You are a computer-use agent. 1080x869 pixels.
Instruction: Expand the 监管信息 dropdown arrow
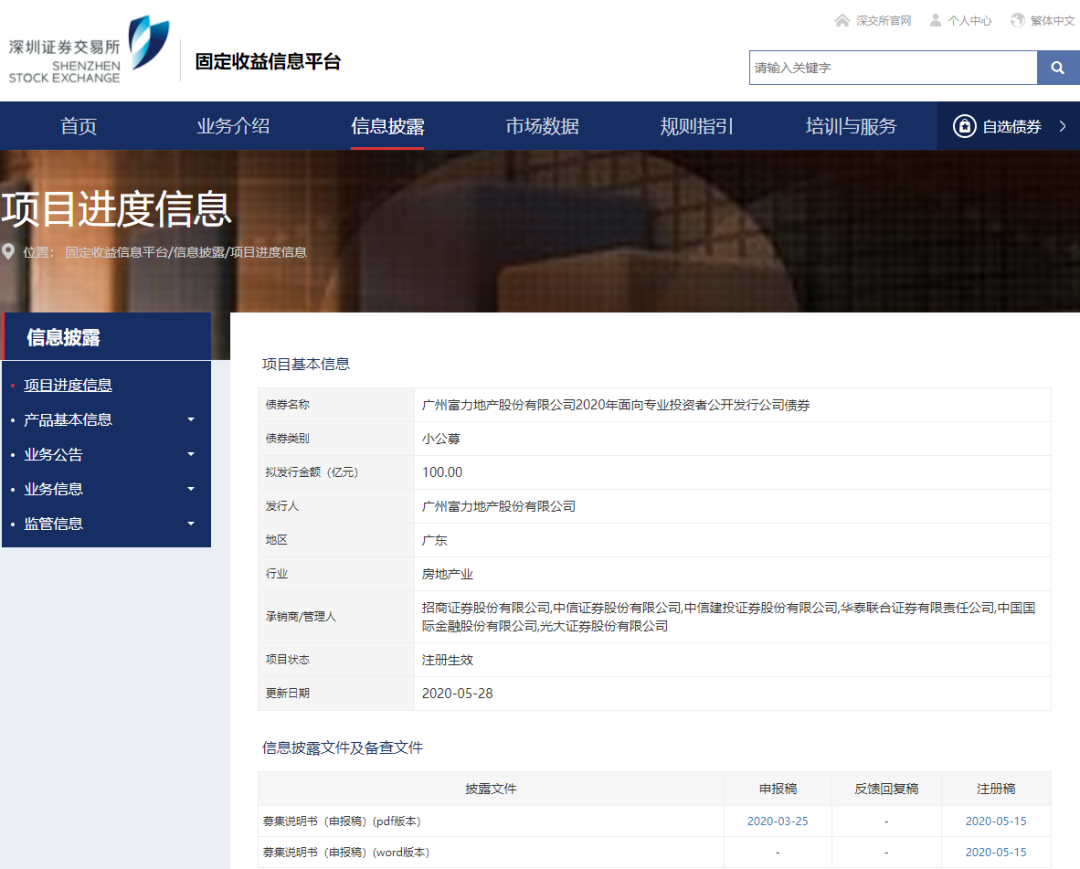point(191,523)
